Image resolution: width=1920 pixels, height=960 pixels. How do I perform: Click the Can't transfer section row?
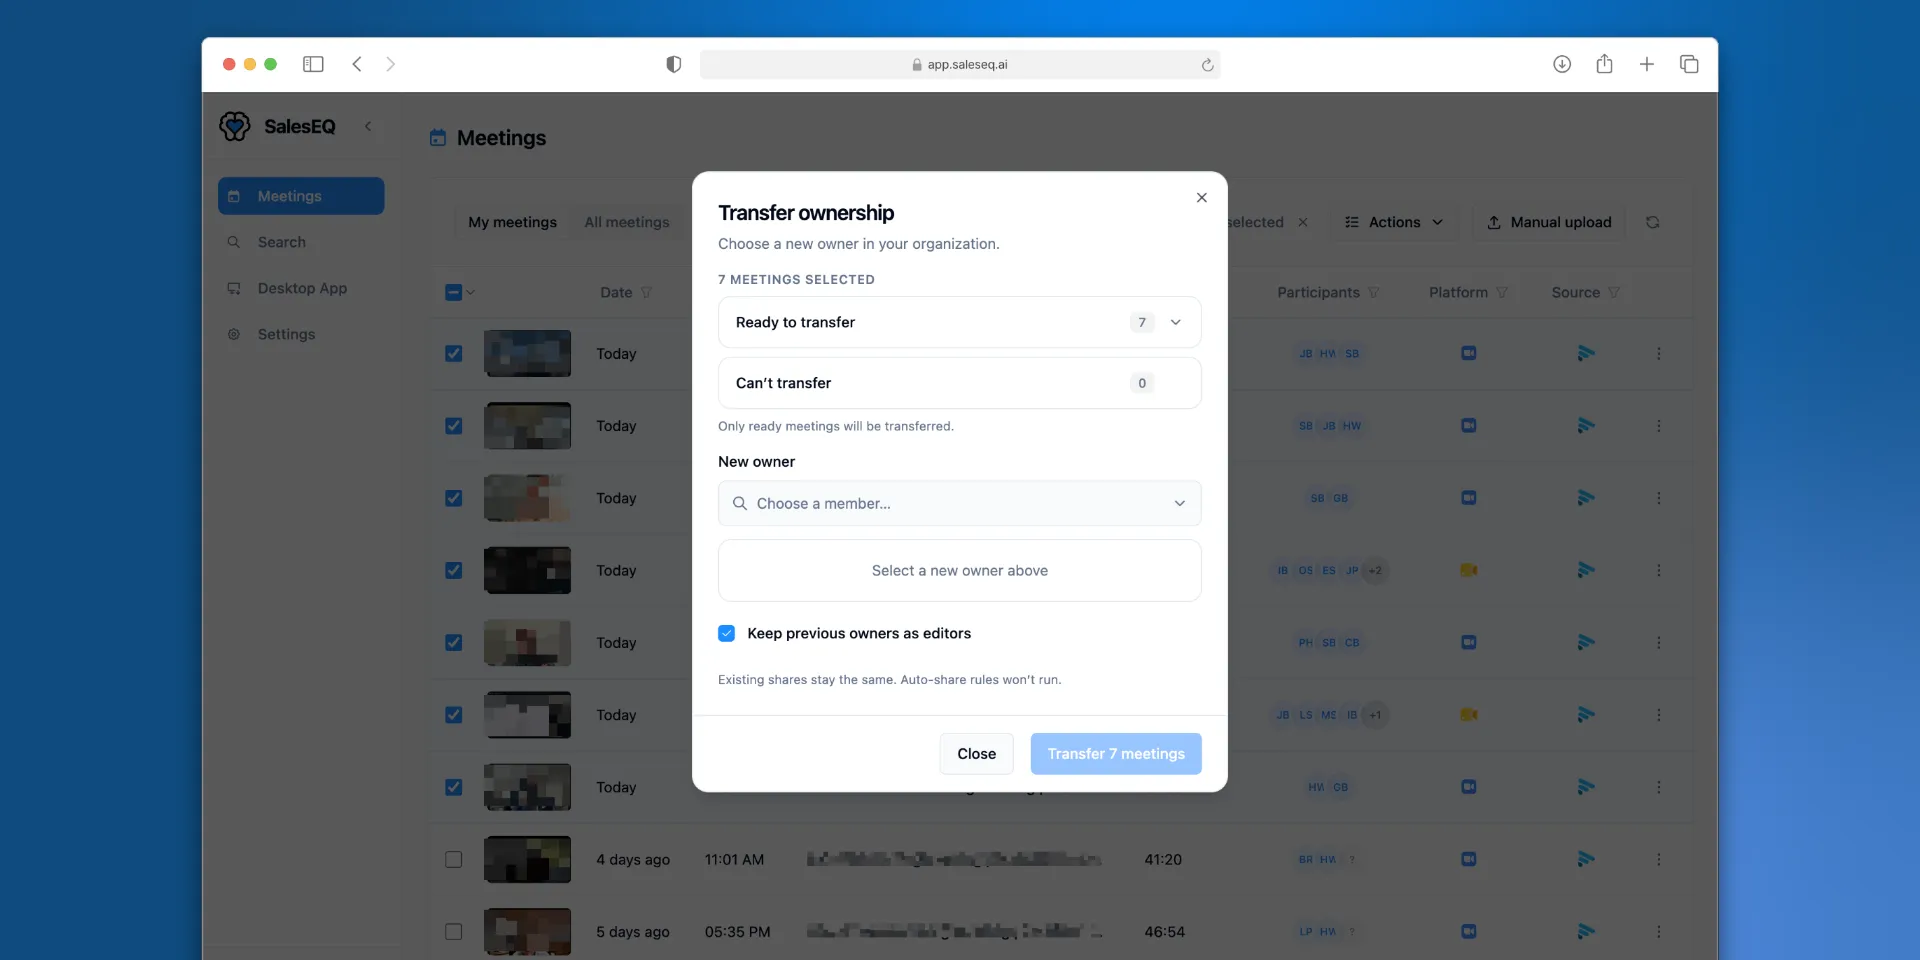960,383
